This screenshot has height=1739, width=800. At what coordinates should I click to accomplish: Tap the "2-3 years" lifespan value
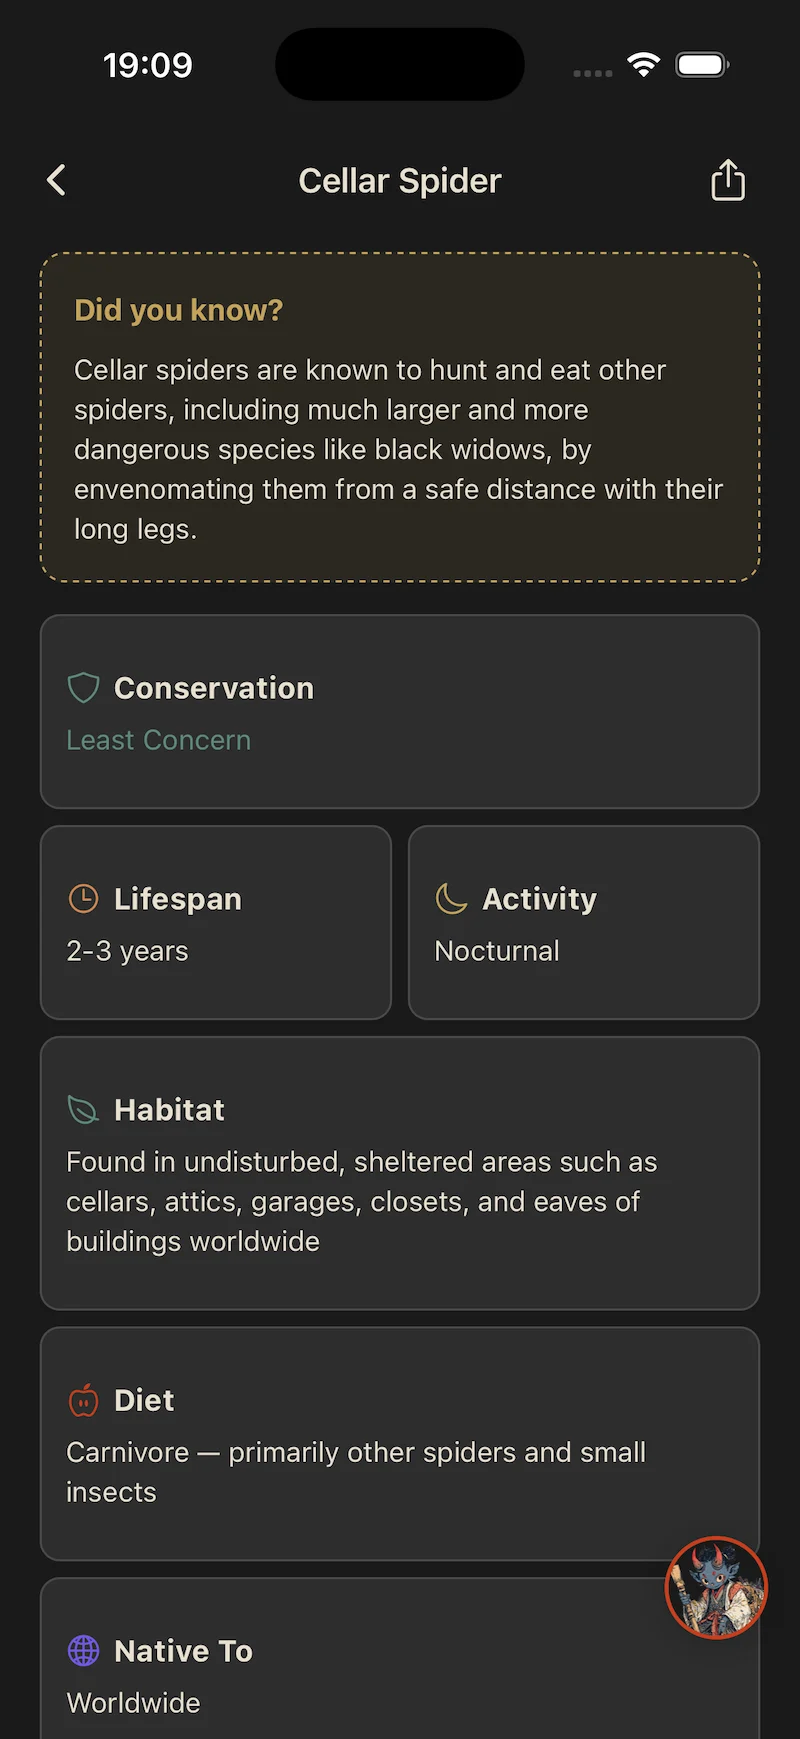click(x=127, y=951)
